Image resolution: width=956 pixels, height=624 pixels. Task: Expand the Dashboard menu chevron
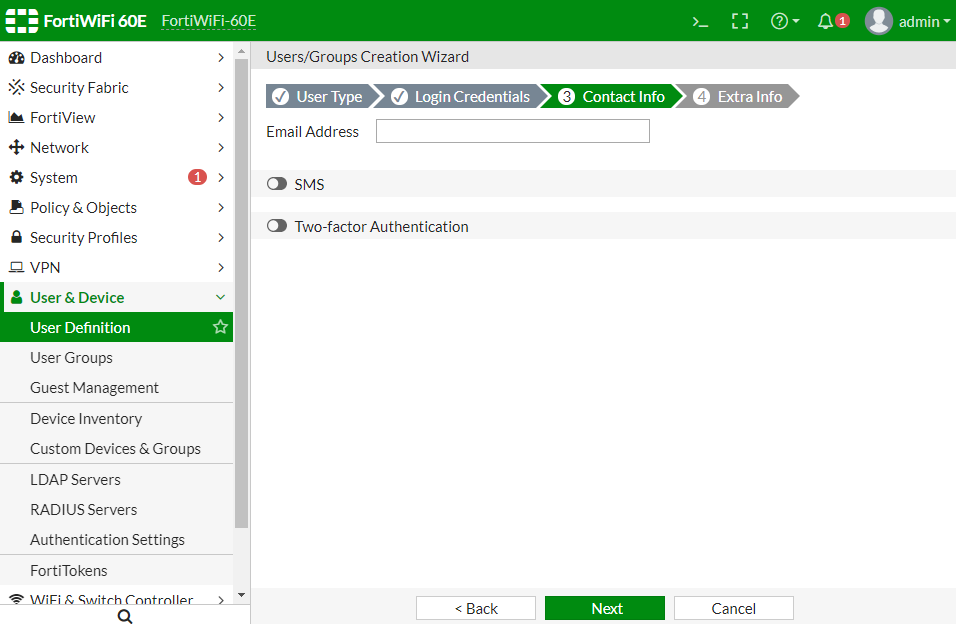221,58
